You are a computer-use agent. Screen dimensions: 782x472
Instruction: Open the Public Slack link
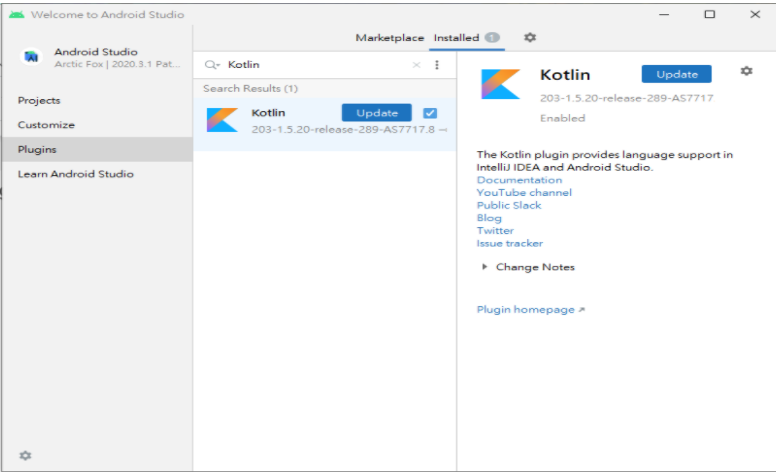point(509,205)
